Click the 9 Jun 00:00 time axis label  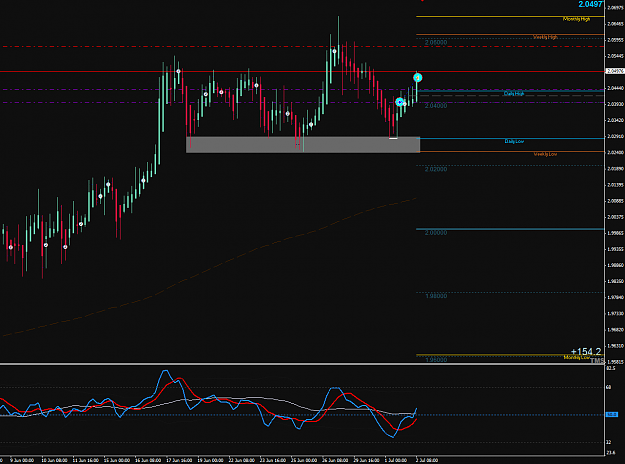[x=22, y=460]
